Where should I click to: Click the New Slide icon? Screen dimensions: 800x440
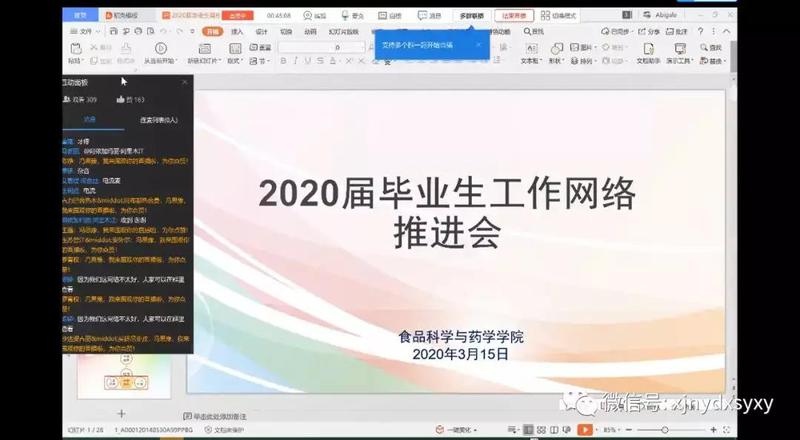click(x=202, y=50)
